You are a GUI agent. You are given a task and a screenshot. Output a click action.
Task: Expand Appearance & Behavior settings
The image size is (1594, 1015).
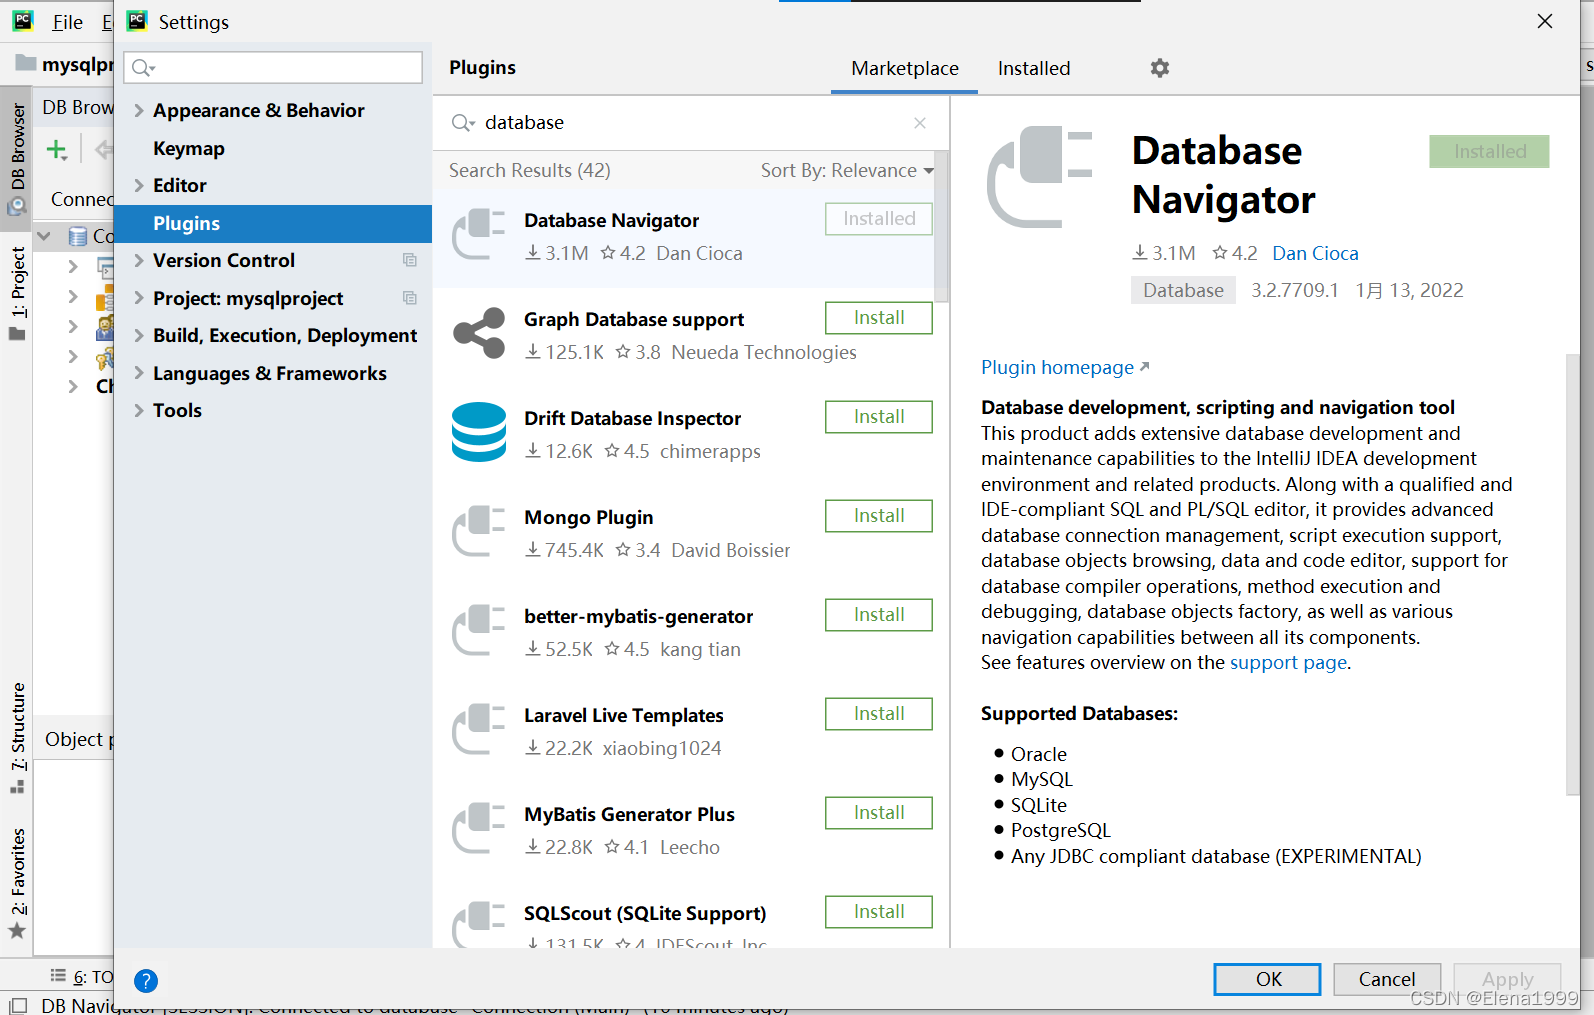coord(139,110)
